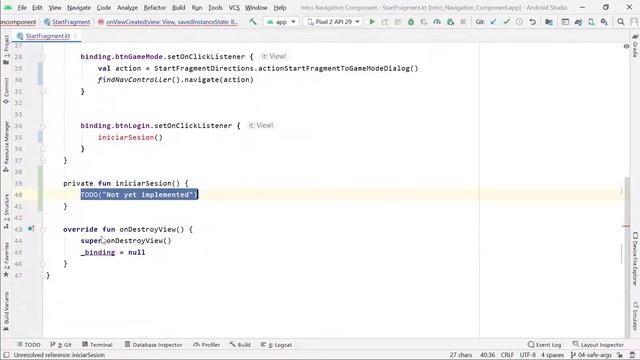Collapse the fold marker at line 34
The height and width of the screenshot is (360, 640).
pyautogui.click(x=43, y=126)
